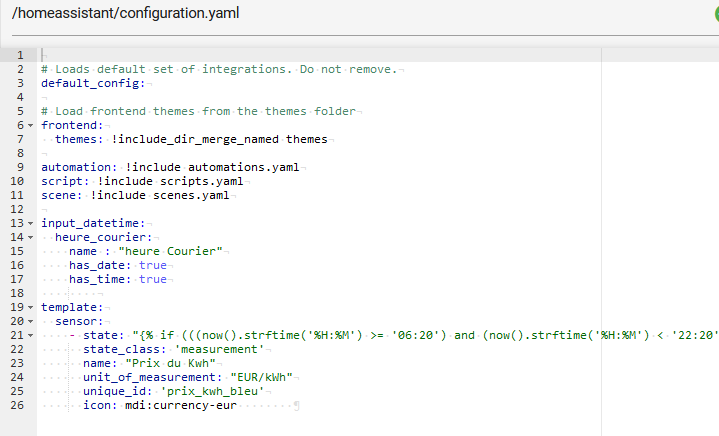The image size is (719, 436).
Task: Fold the heure_courier block
Action: (x=30, y=237)
